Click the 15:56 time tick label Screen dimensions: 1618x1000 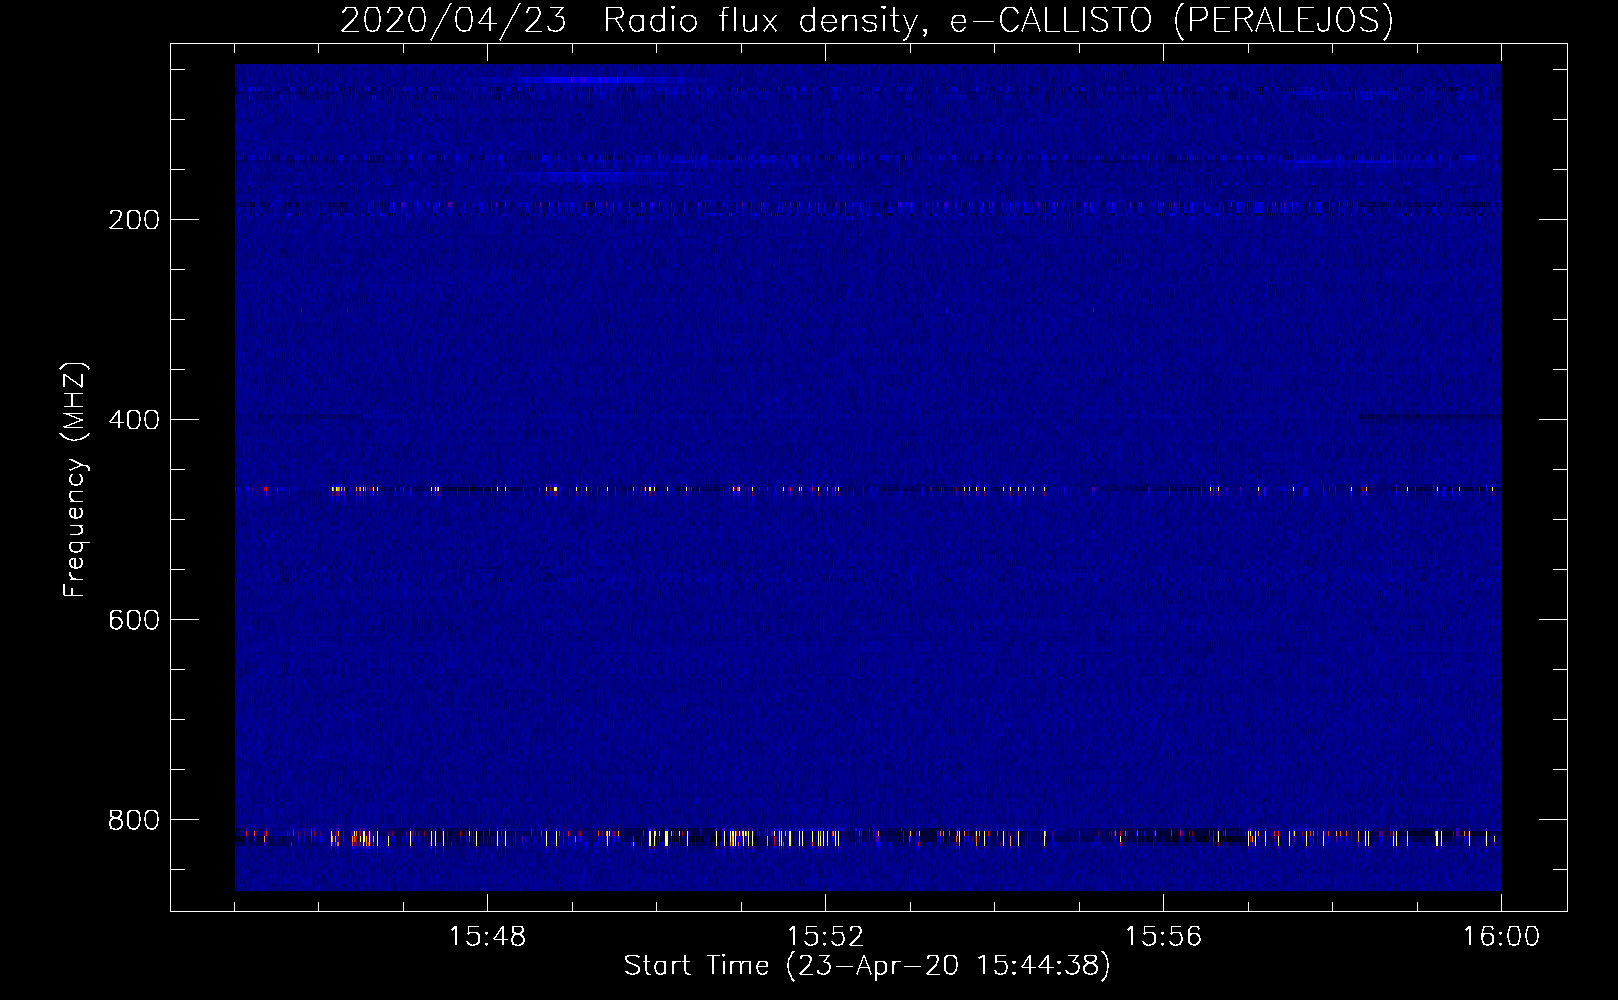(x=1163, y=937)
